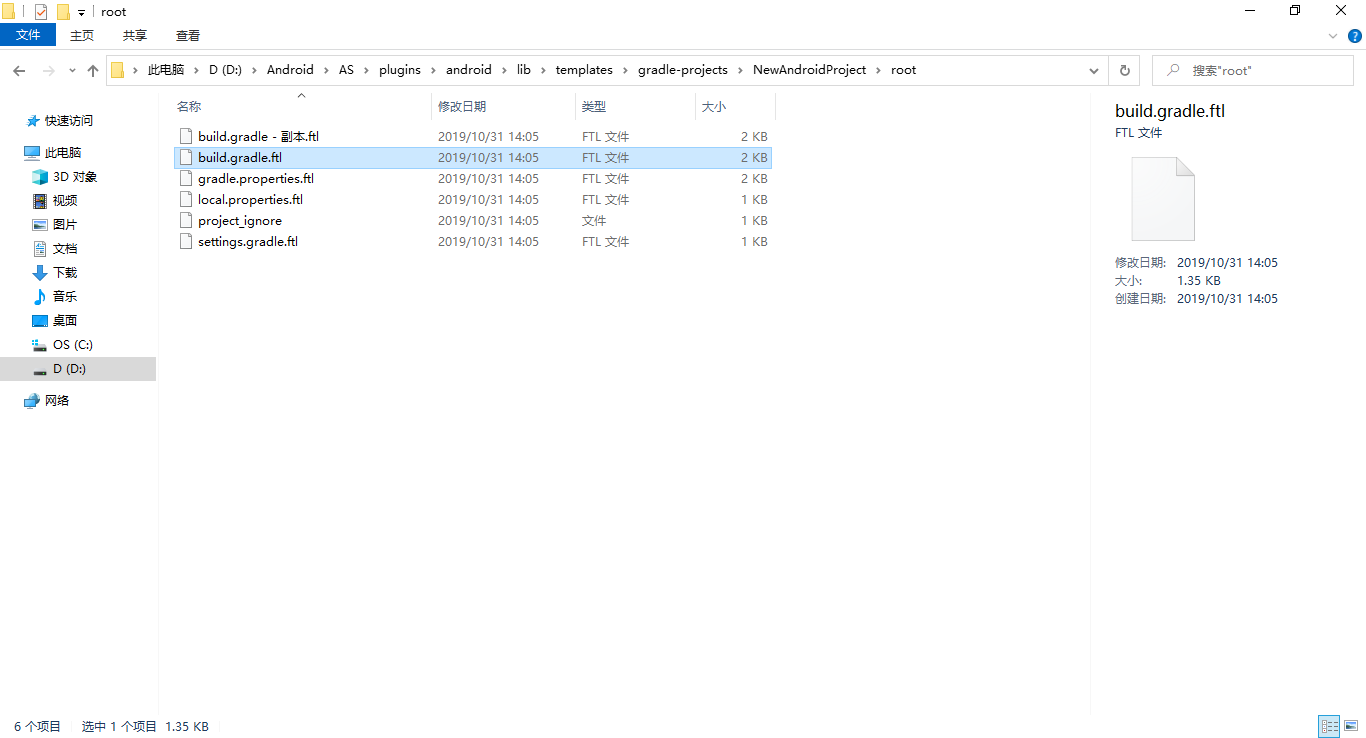Select file settings.gradle.ftl
The height and width of the screenshot is (738, 1366).
[473, 242]
